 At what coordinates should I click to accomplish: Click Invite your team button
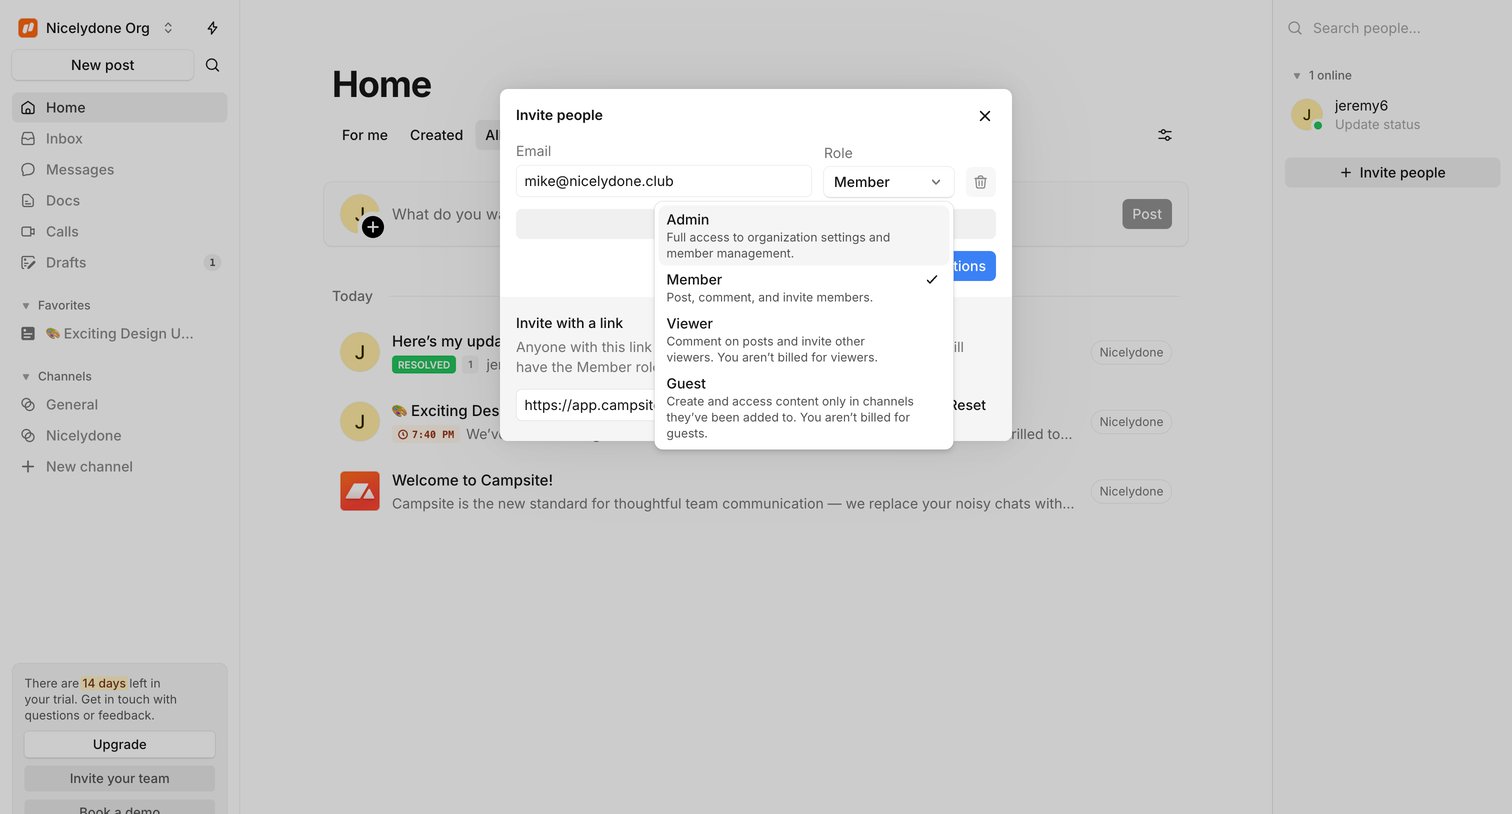click(120, 779)
